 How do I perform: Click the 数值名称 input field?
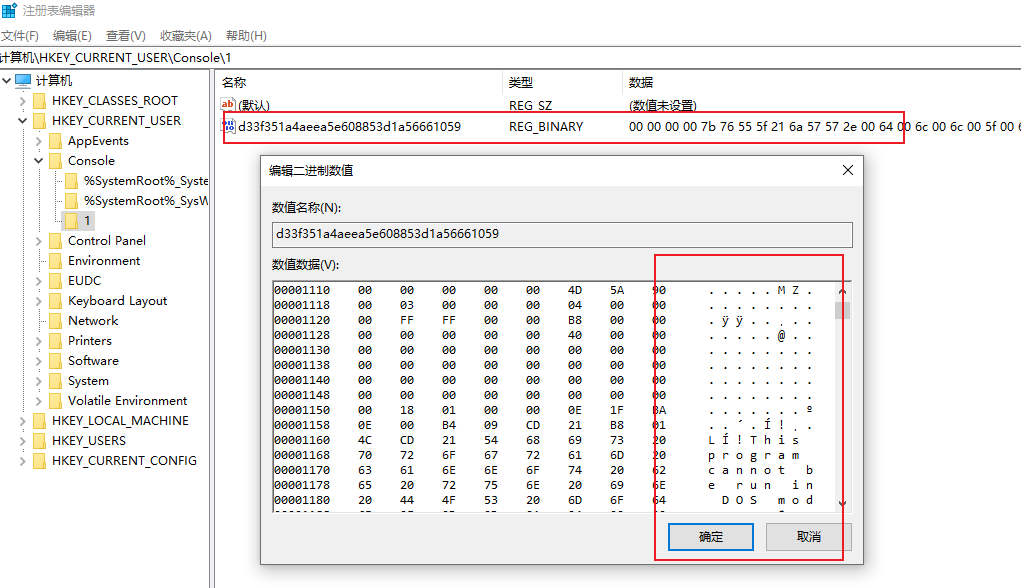(x=561, y=234)
